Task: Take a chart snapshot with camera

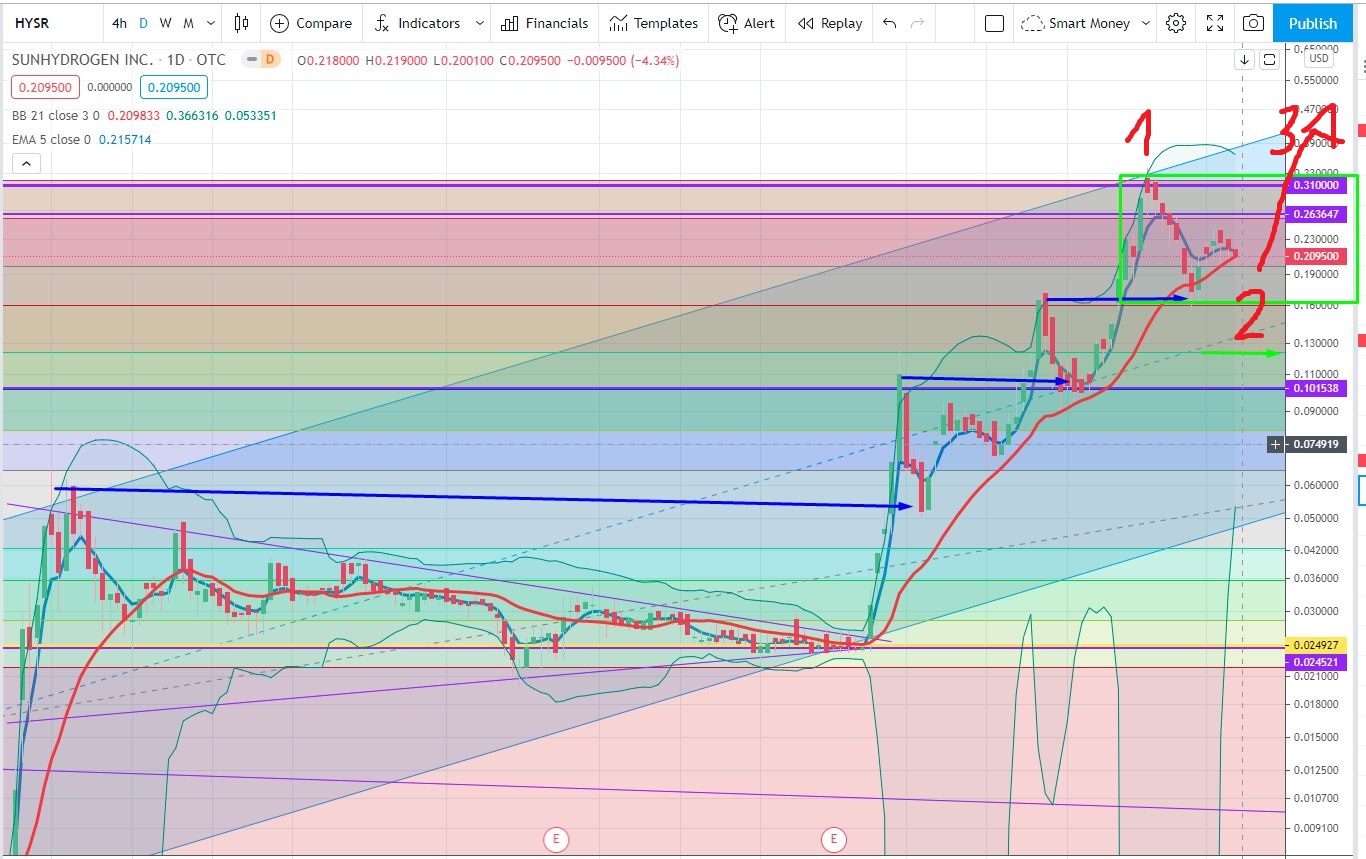Action: (x=1253, y=23)
